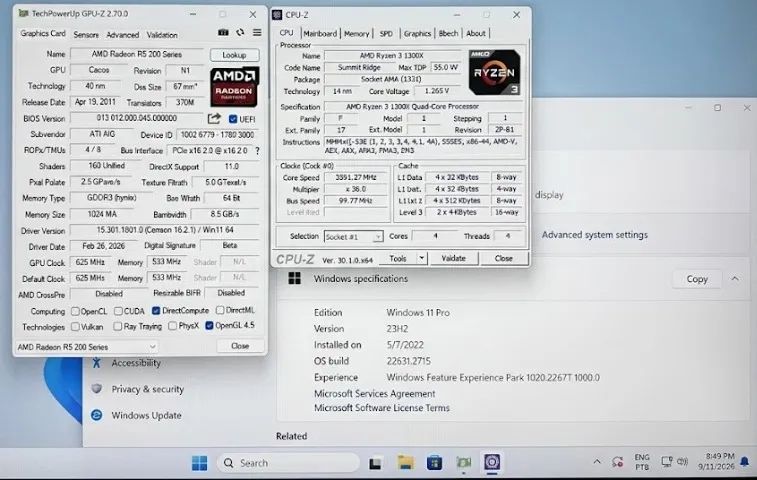
Task: Select About tab in CPU-Z
Action: coord(476,33)
